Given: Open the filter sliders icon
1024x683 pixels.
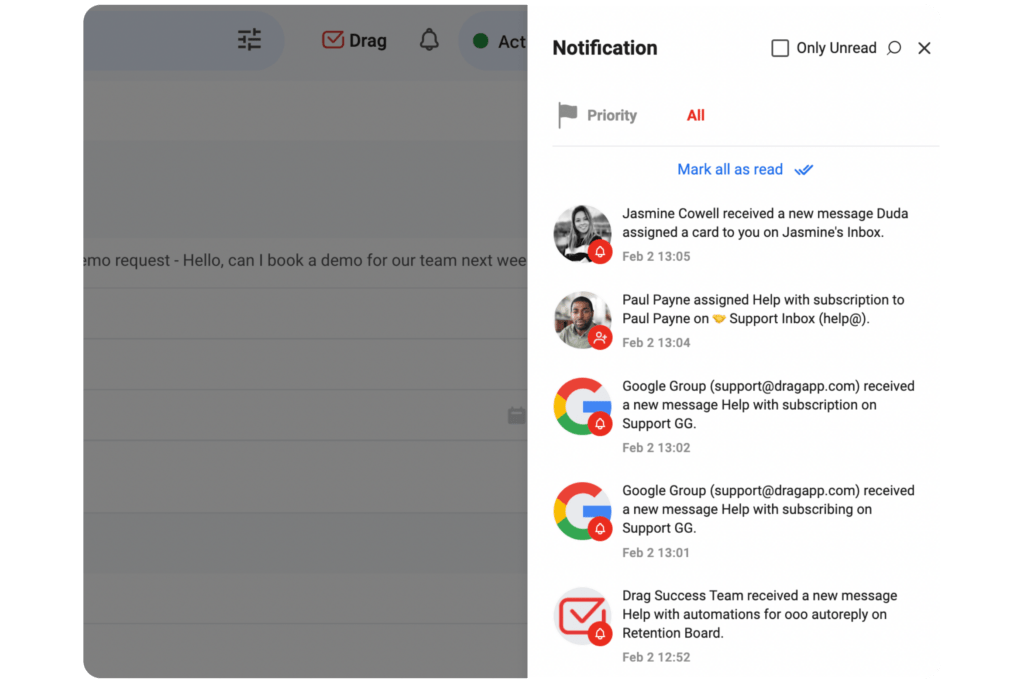Looking at the screenshot, I should point(249,40).
